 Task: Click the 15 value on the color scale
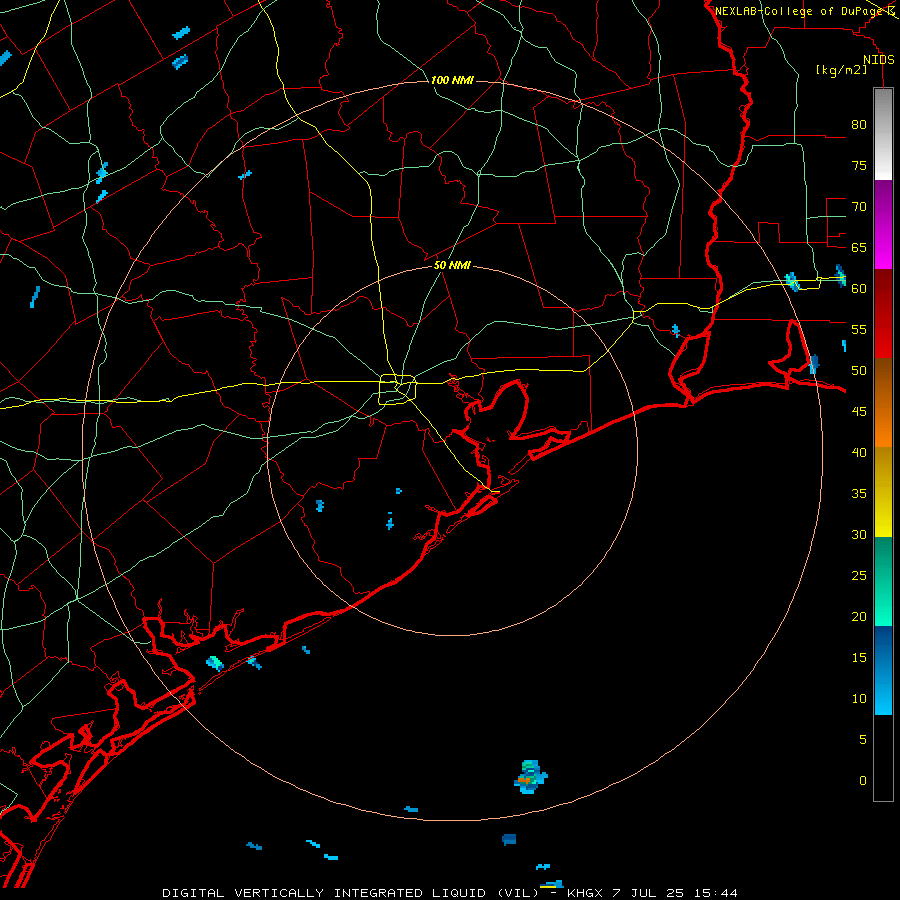859,658
